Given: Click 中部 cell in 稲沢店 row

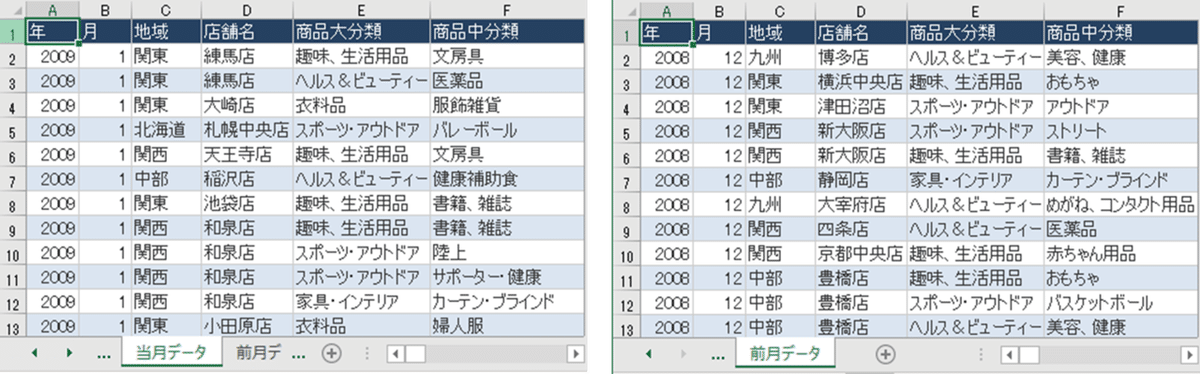Looking at the screenshot, I should 165,179.
